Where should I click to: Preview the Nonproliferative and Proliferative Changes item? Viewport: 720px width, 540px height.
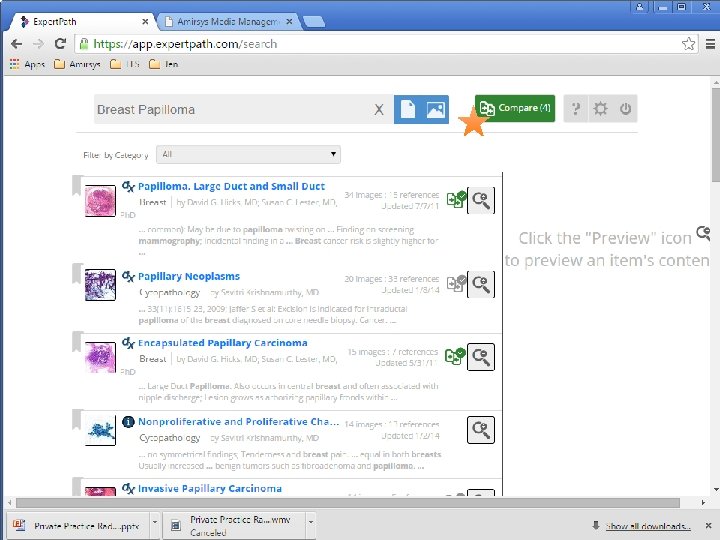point(481,430)
